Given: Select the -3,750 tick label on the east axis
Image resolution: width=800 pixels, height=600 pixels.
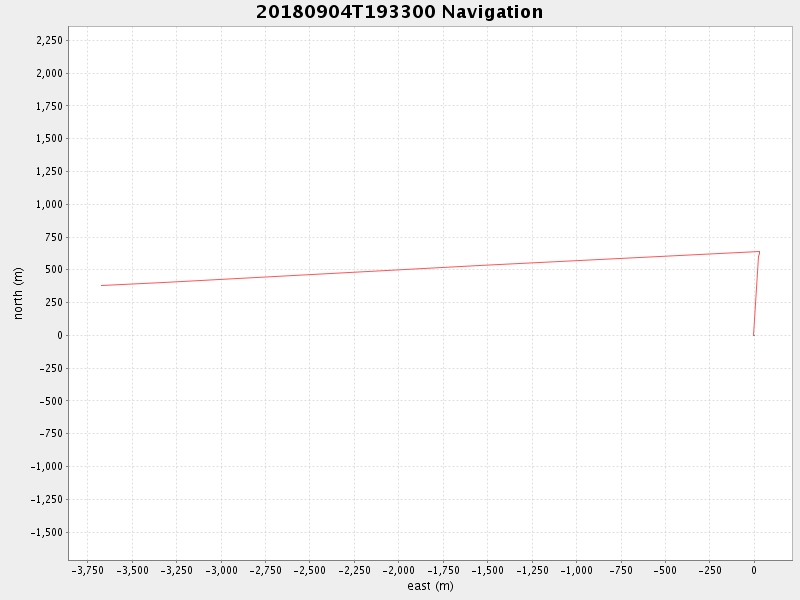Looking at the screenshot, I should [87, 570].
